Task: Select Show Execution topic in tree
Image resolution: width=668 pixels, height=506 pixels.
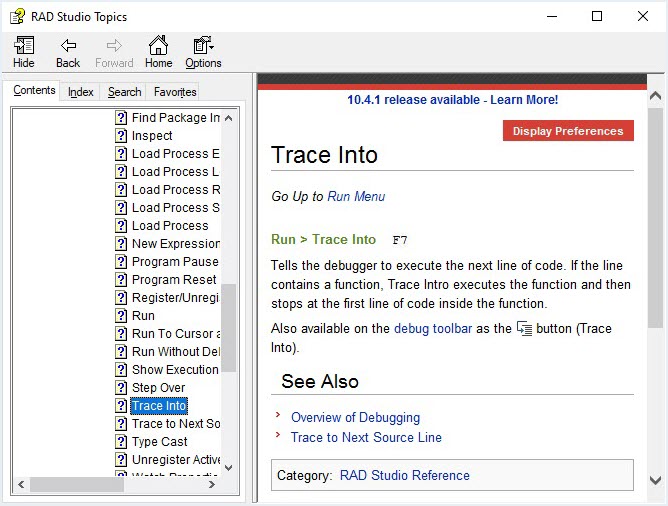Action: tap(175, 370)
